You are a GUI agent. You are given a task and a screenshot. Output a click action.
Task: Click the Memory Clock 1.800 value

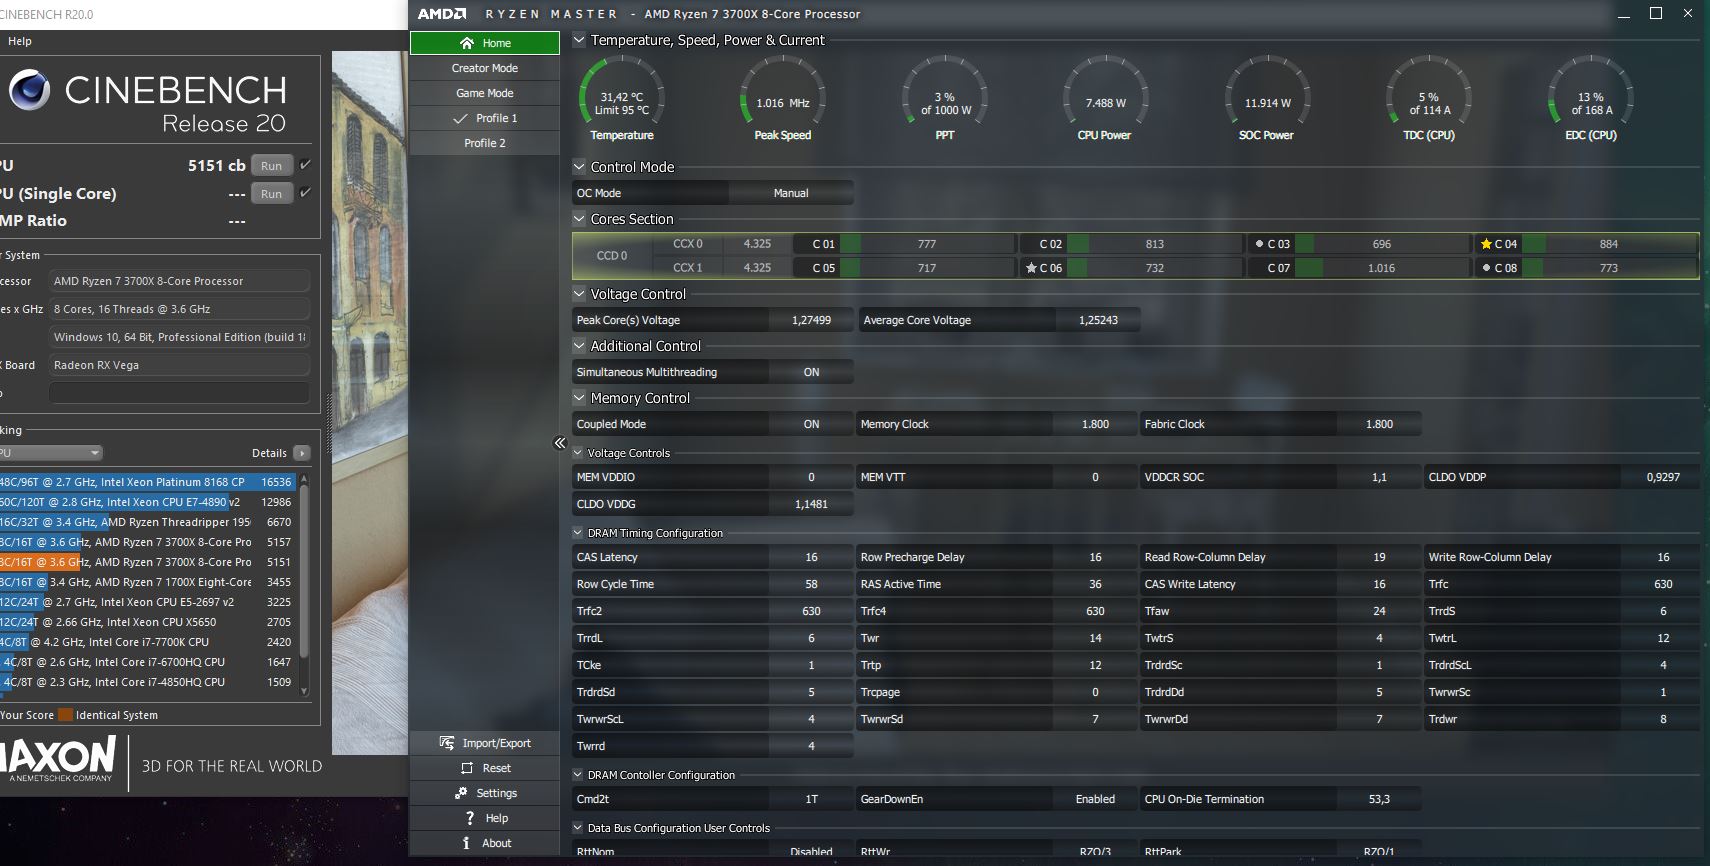pos(1095,424)
